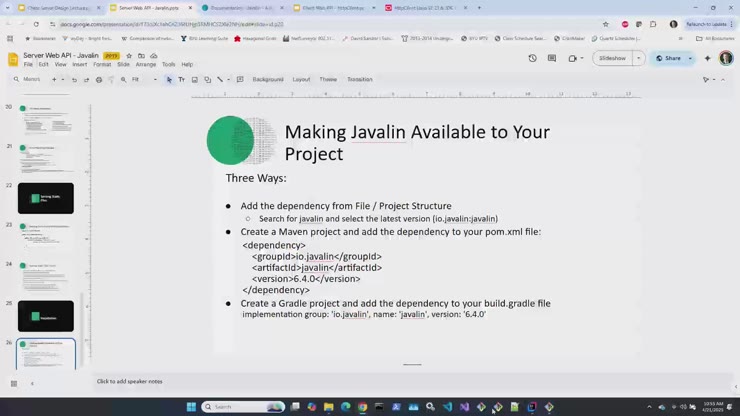This screenshot has width=740, height=416.
Task: Open the Windows Start menu
Action: (x=191, y=407)
